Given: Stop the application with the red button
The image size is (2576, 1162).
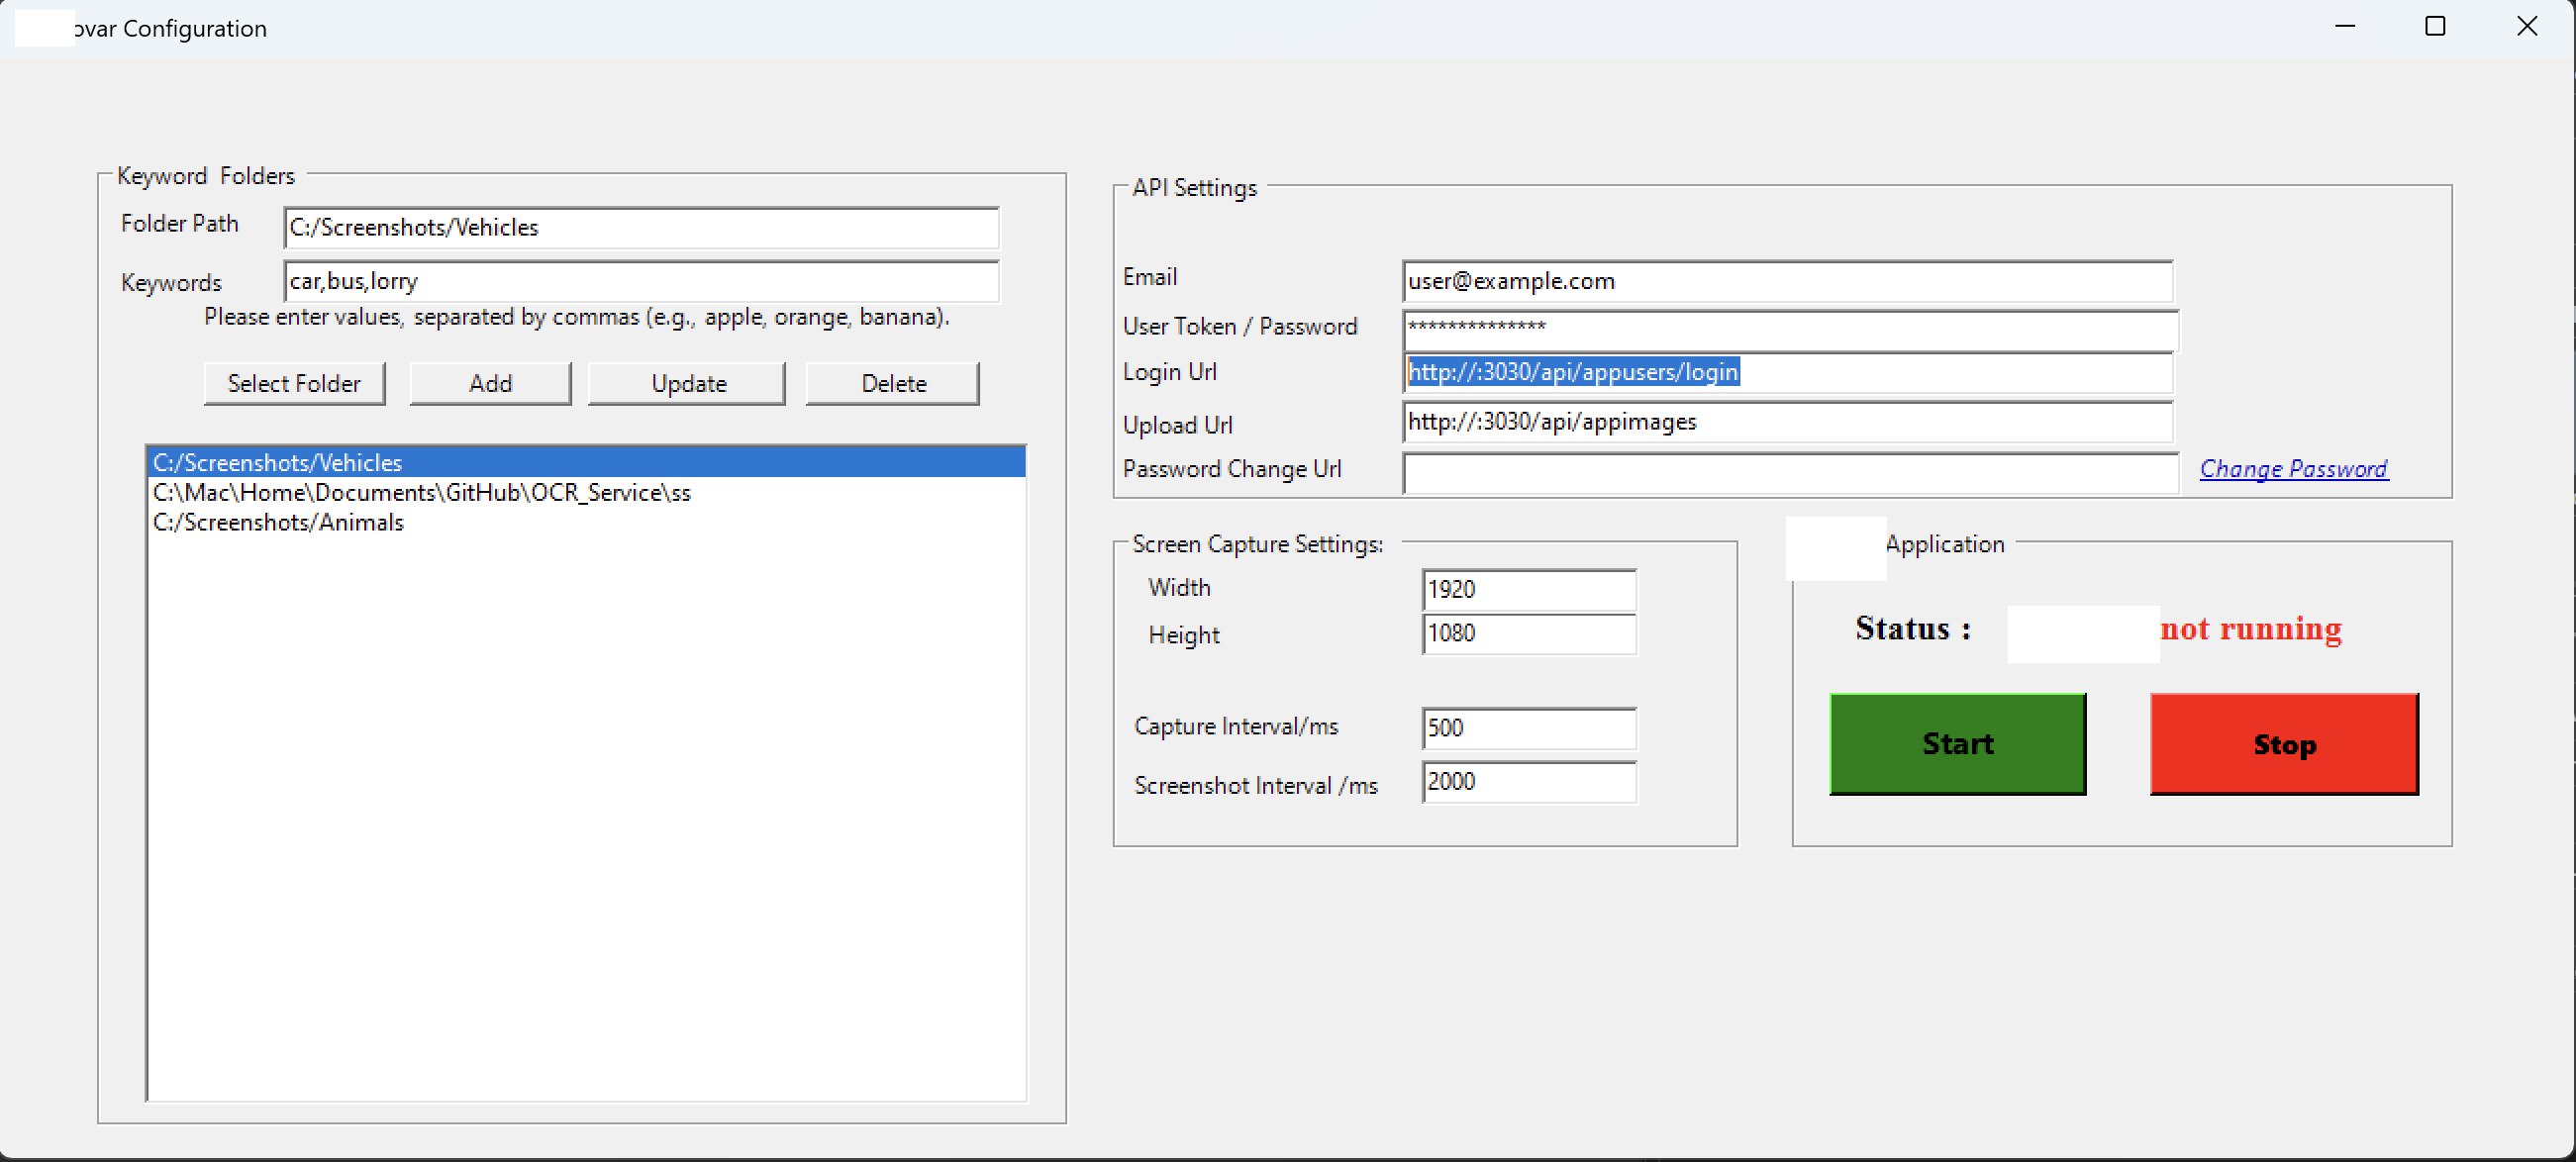Looking at the screenshot, I should point(2284,744).
